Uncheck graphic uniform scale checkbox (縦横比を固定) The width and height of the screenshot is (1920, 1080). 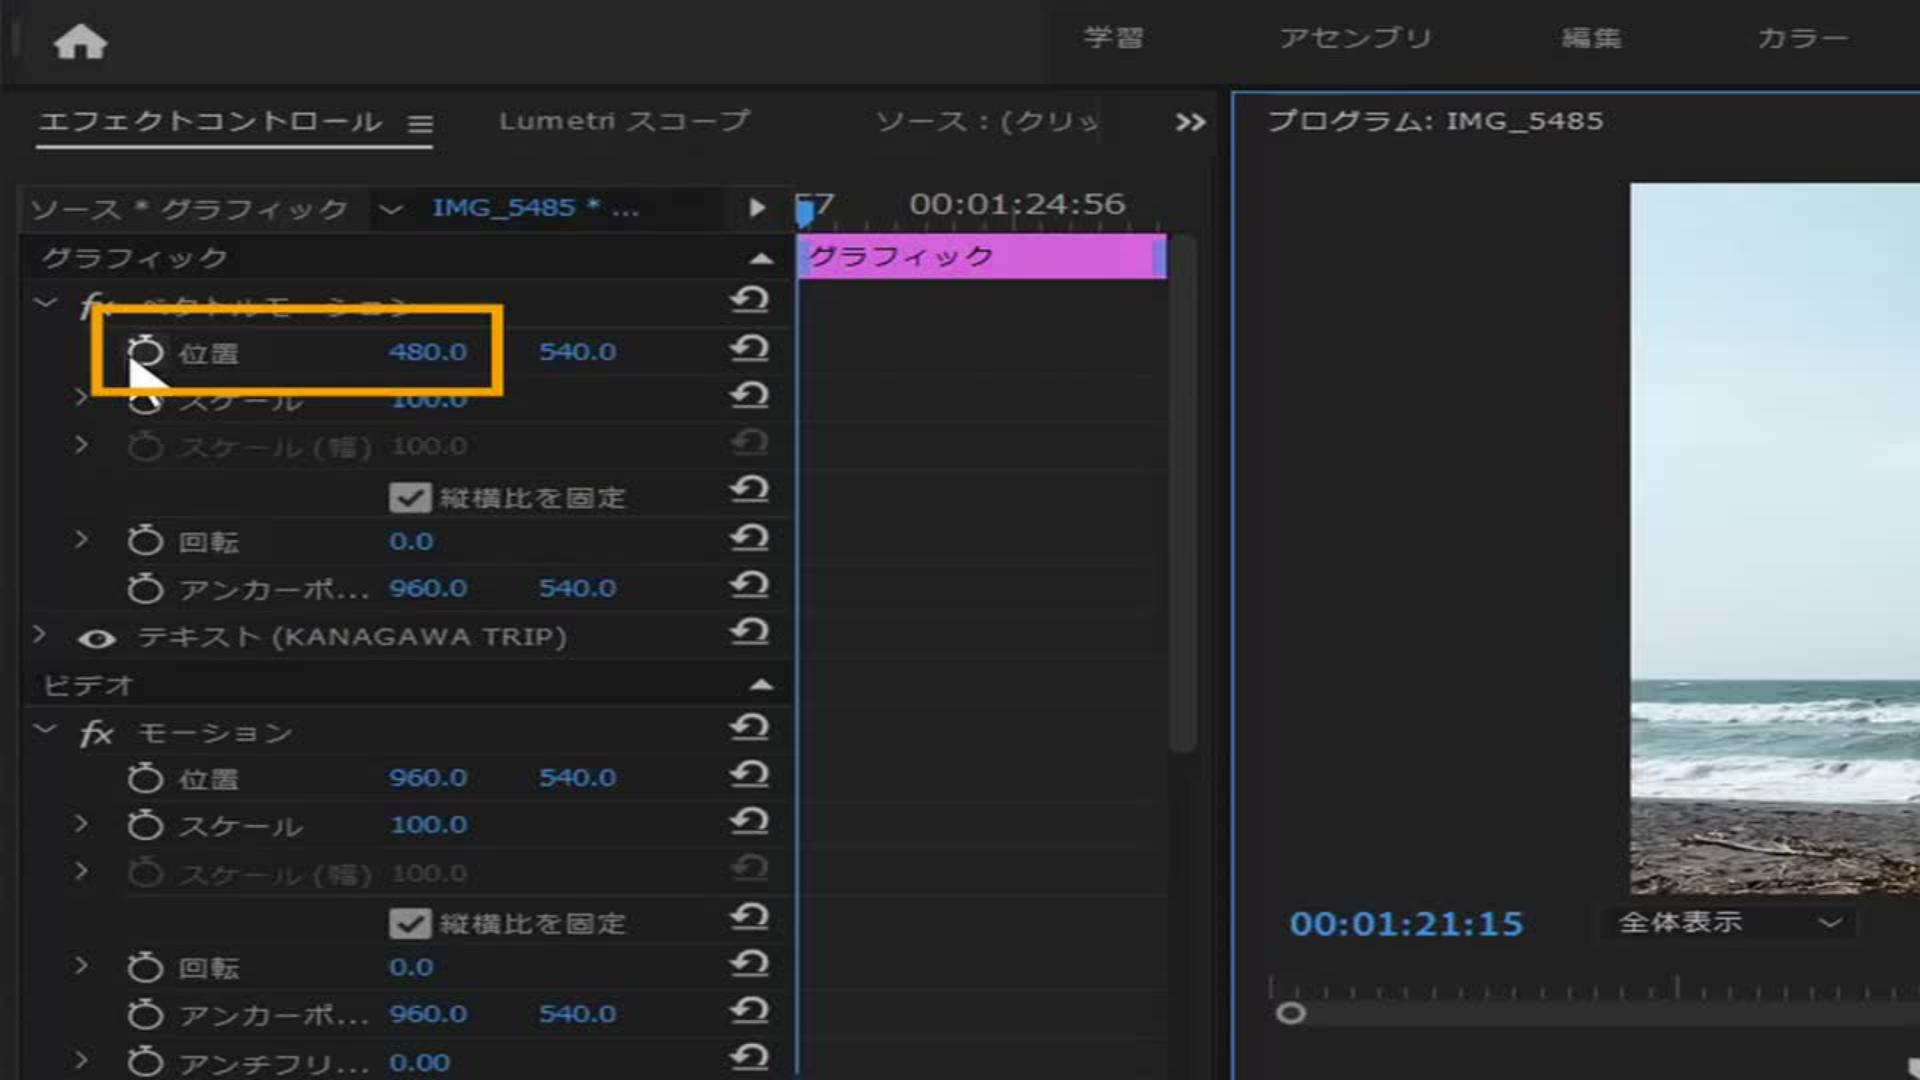(409, 497)
